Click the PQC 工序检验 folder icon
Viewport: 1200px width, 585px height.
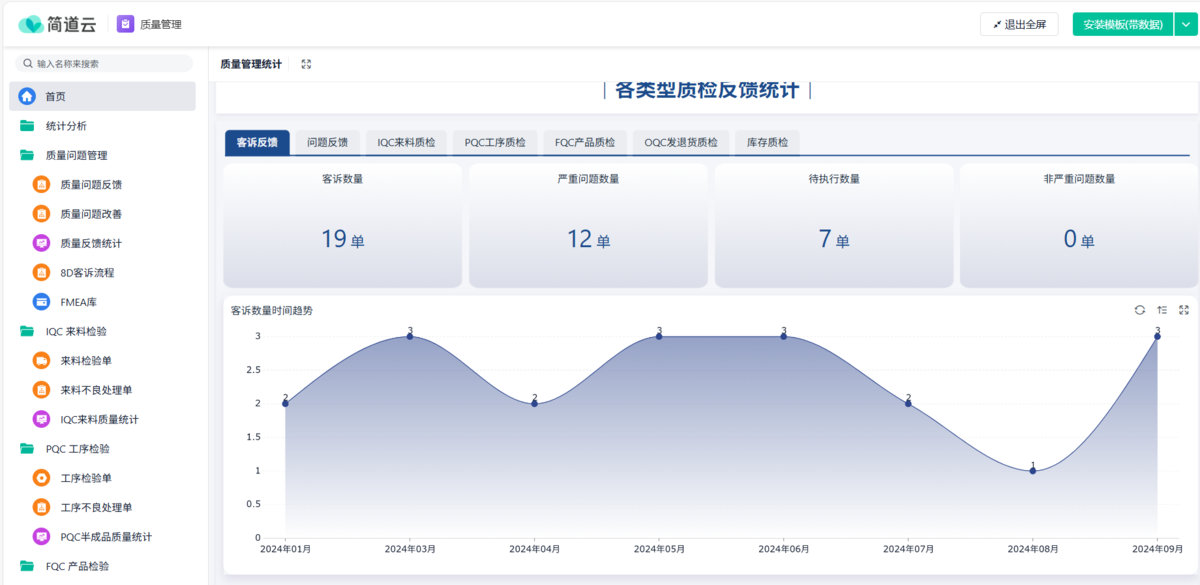click(27, 449)
